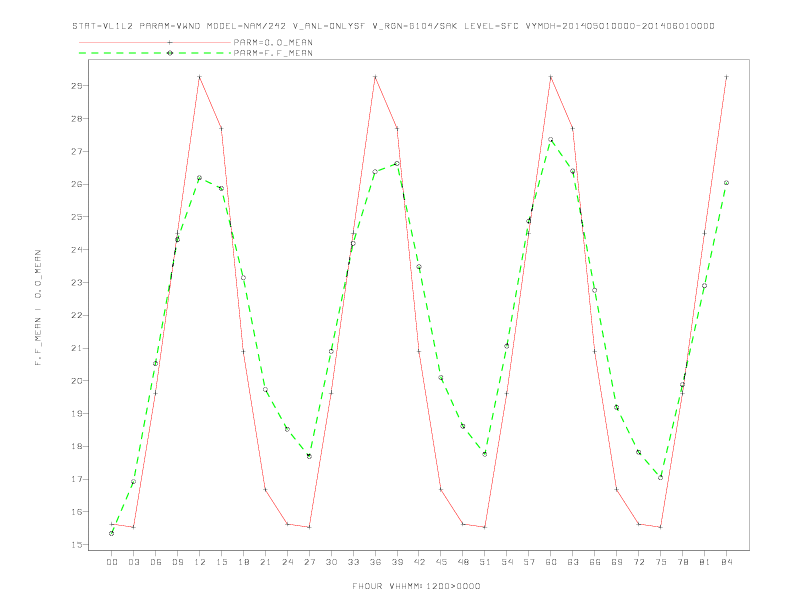This screenshot has width=792, height=612.
Task: Click y-axis tick label 29
Action: pos(77,86)
